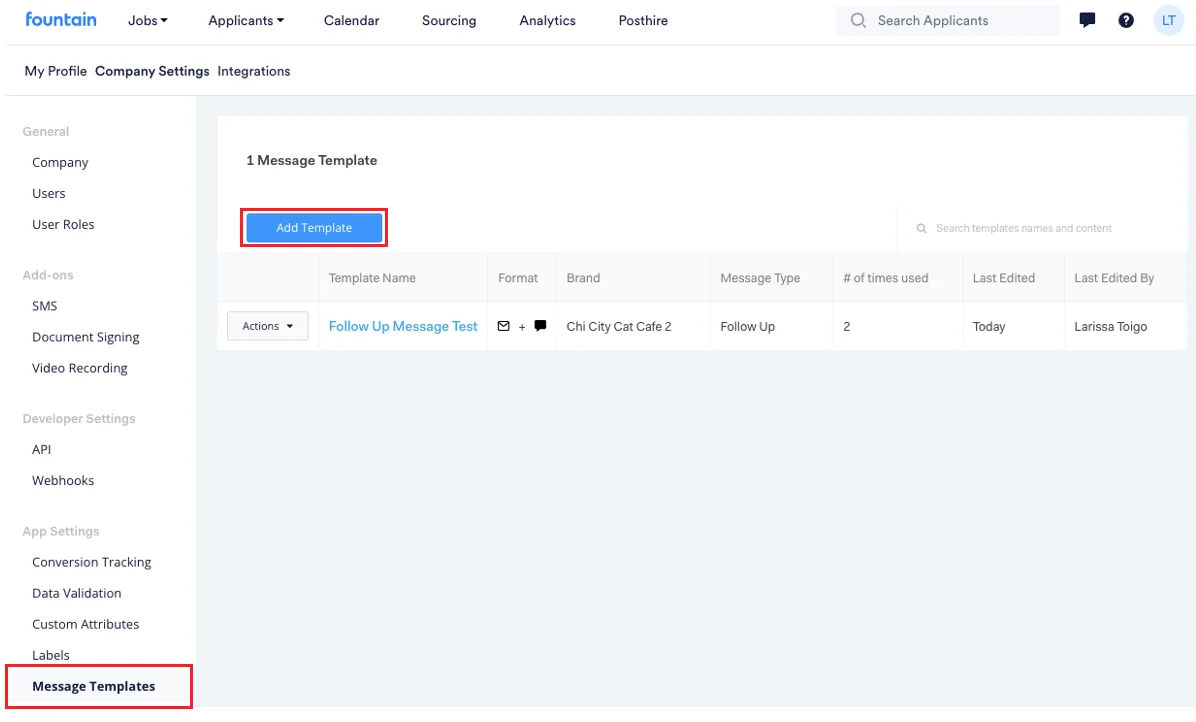Navigate to Posthire
Viewport: 1196px width, 722px height.
643,21
